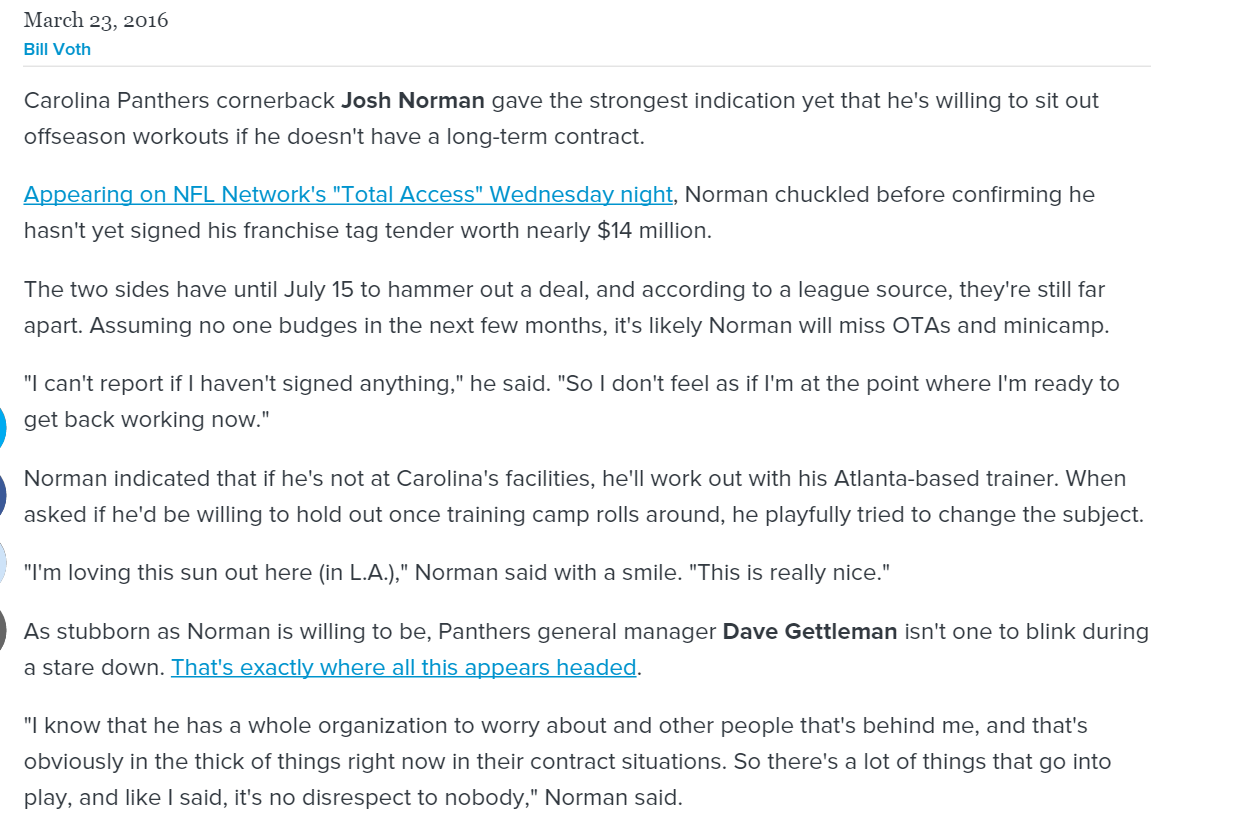
Task: Click the horizontal divider under the byline
Action: [587, 67]
